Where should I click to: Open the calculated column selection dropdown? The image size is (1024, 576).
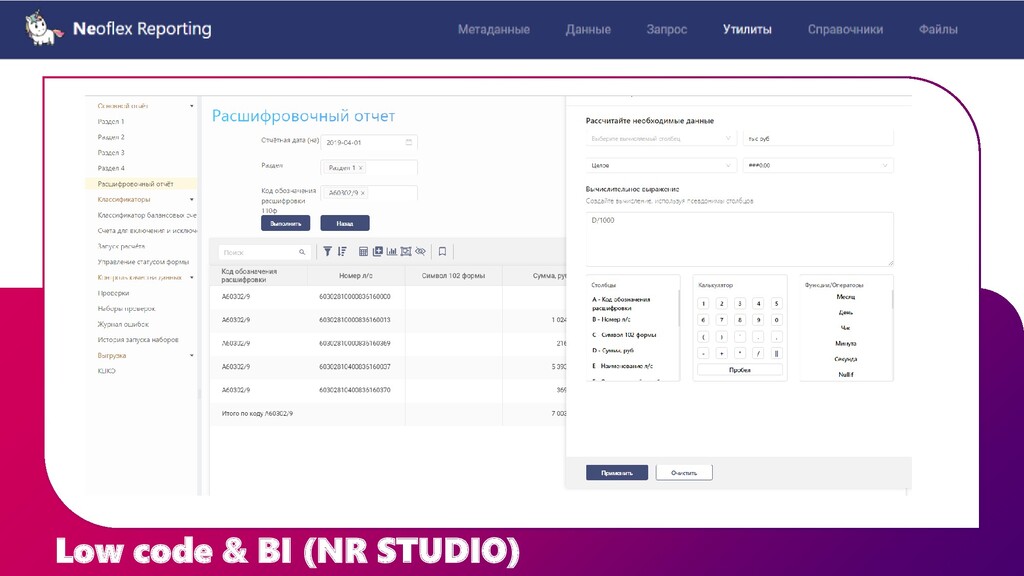coord(661,138)
